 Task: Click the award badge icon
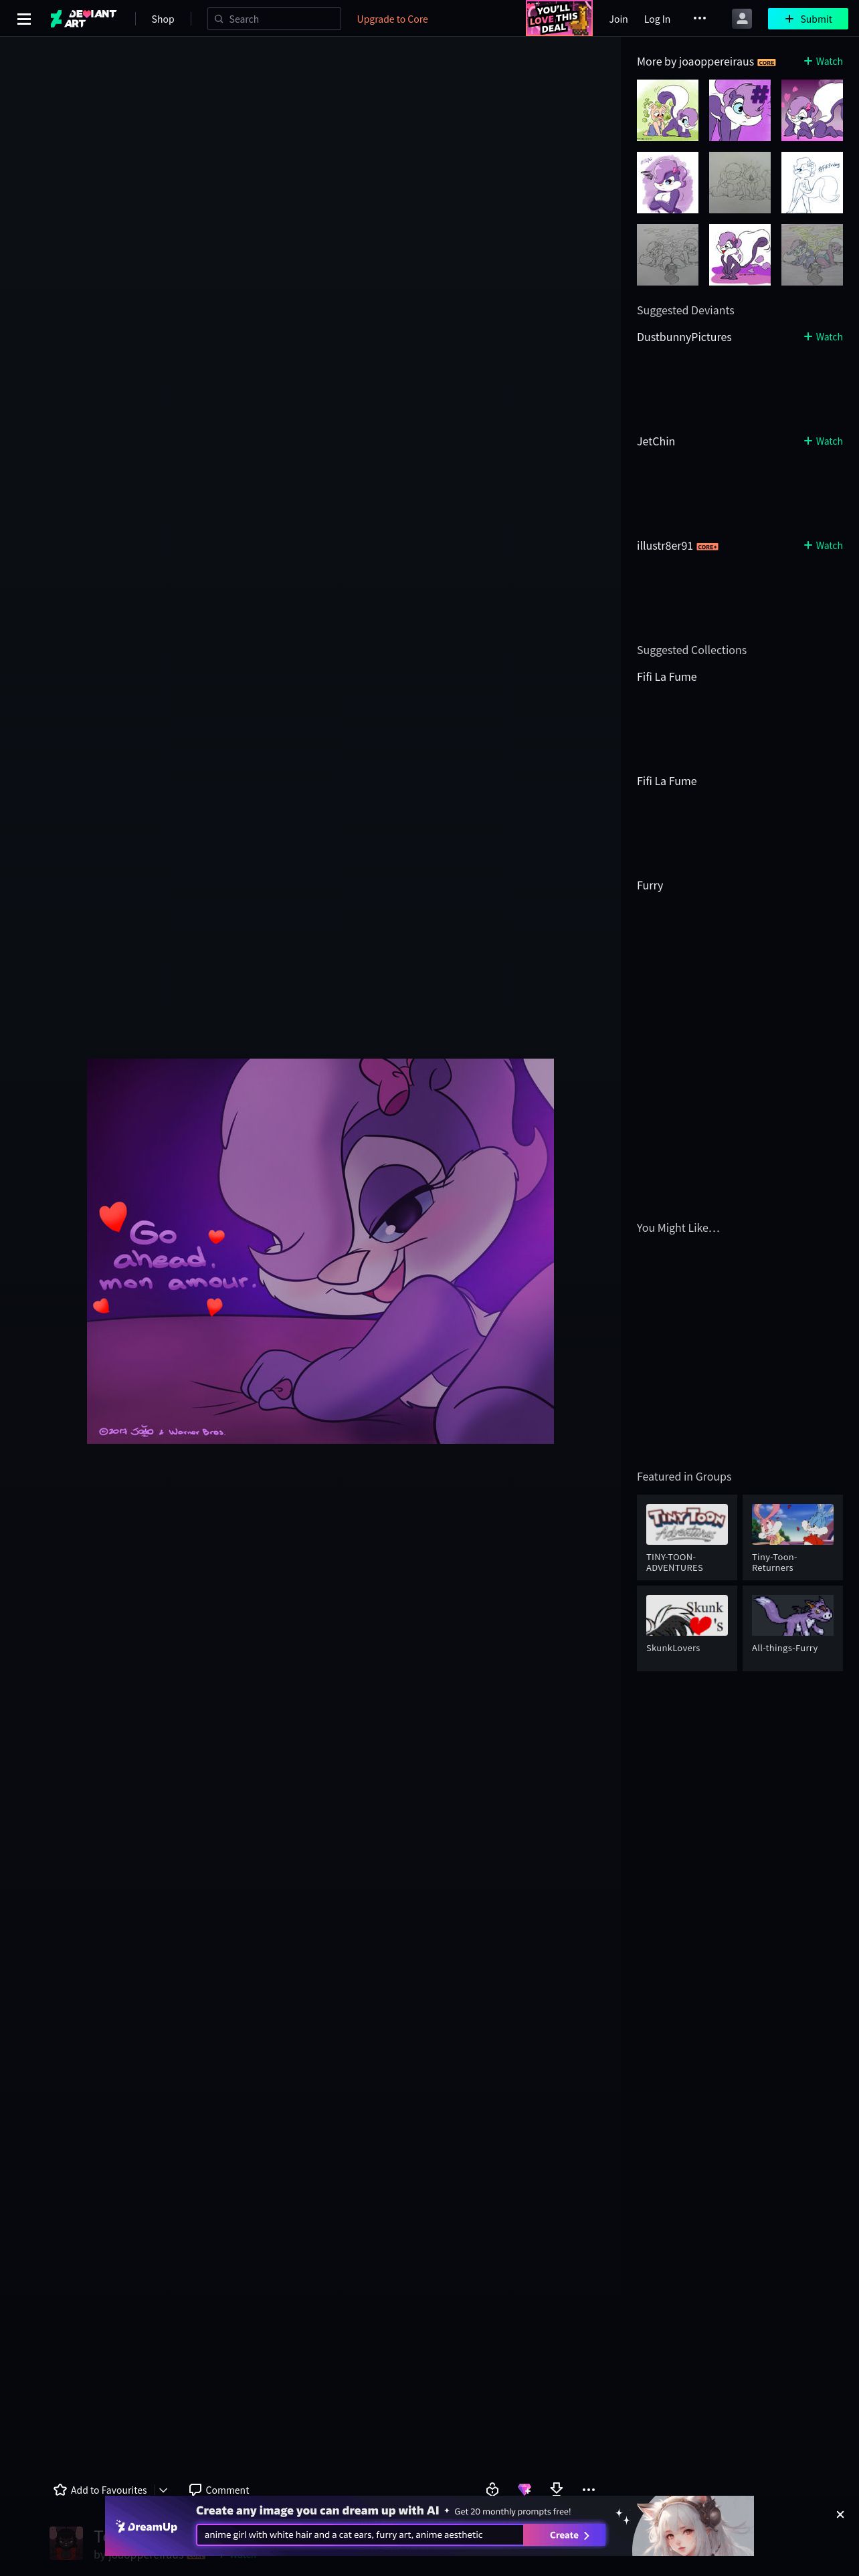tap(492, 2489)
